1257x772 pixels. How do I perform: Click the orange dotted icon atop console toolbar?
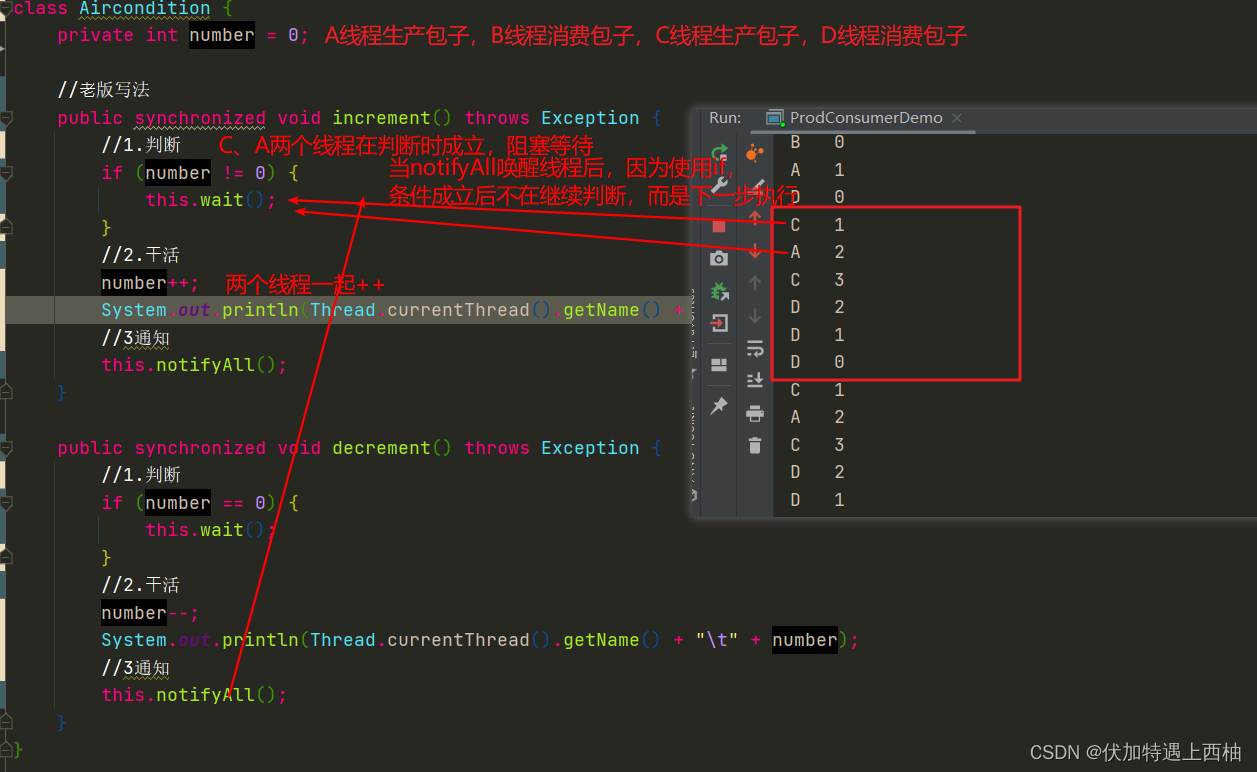[x=755, y=153]
